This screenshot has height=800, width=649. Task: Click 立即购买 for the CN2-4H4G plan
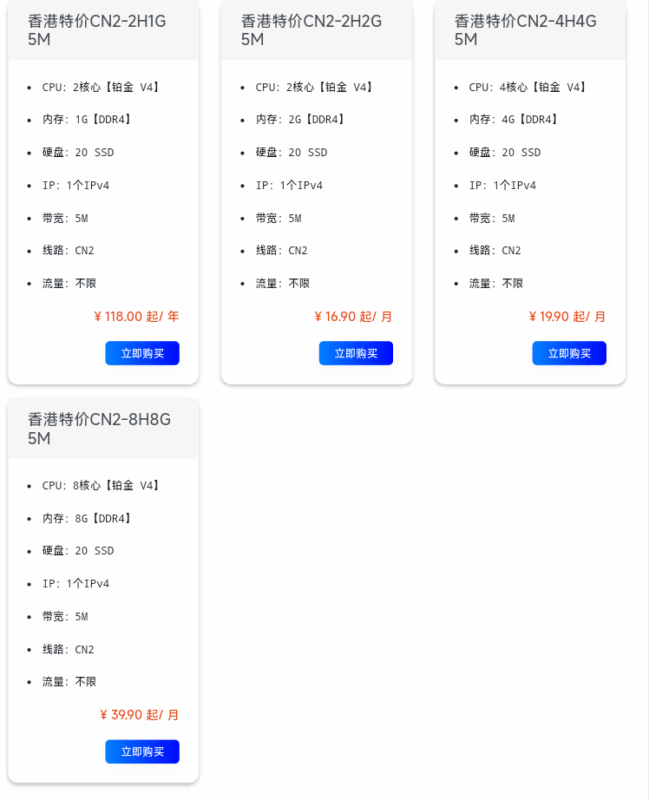point(569,353)
